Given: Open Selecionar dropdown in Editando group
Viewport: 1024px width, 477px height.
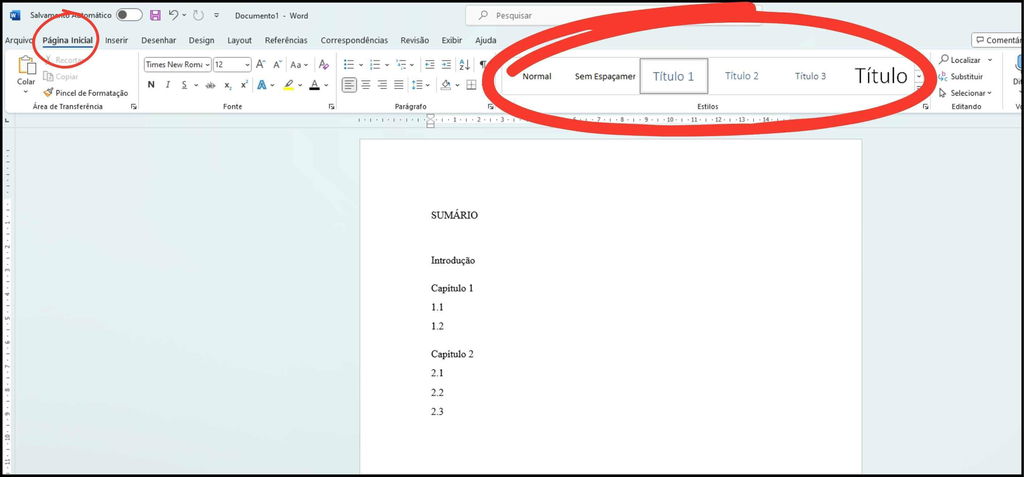Looking at the screenshot, I should click(x=965, y=93).
